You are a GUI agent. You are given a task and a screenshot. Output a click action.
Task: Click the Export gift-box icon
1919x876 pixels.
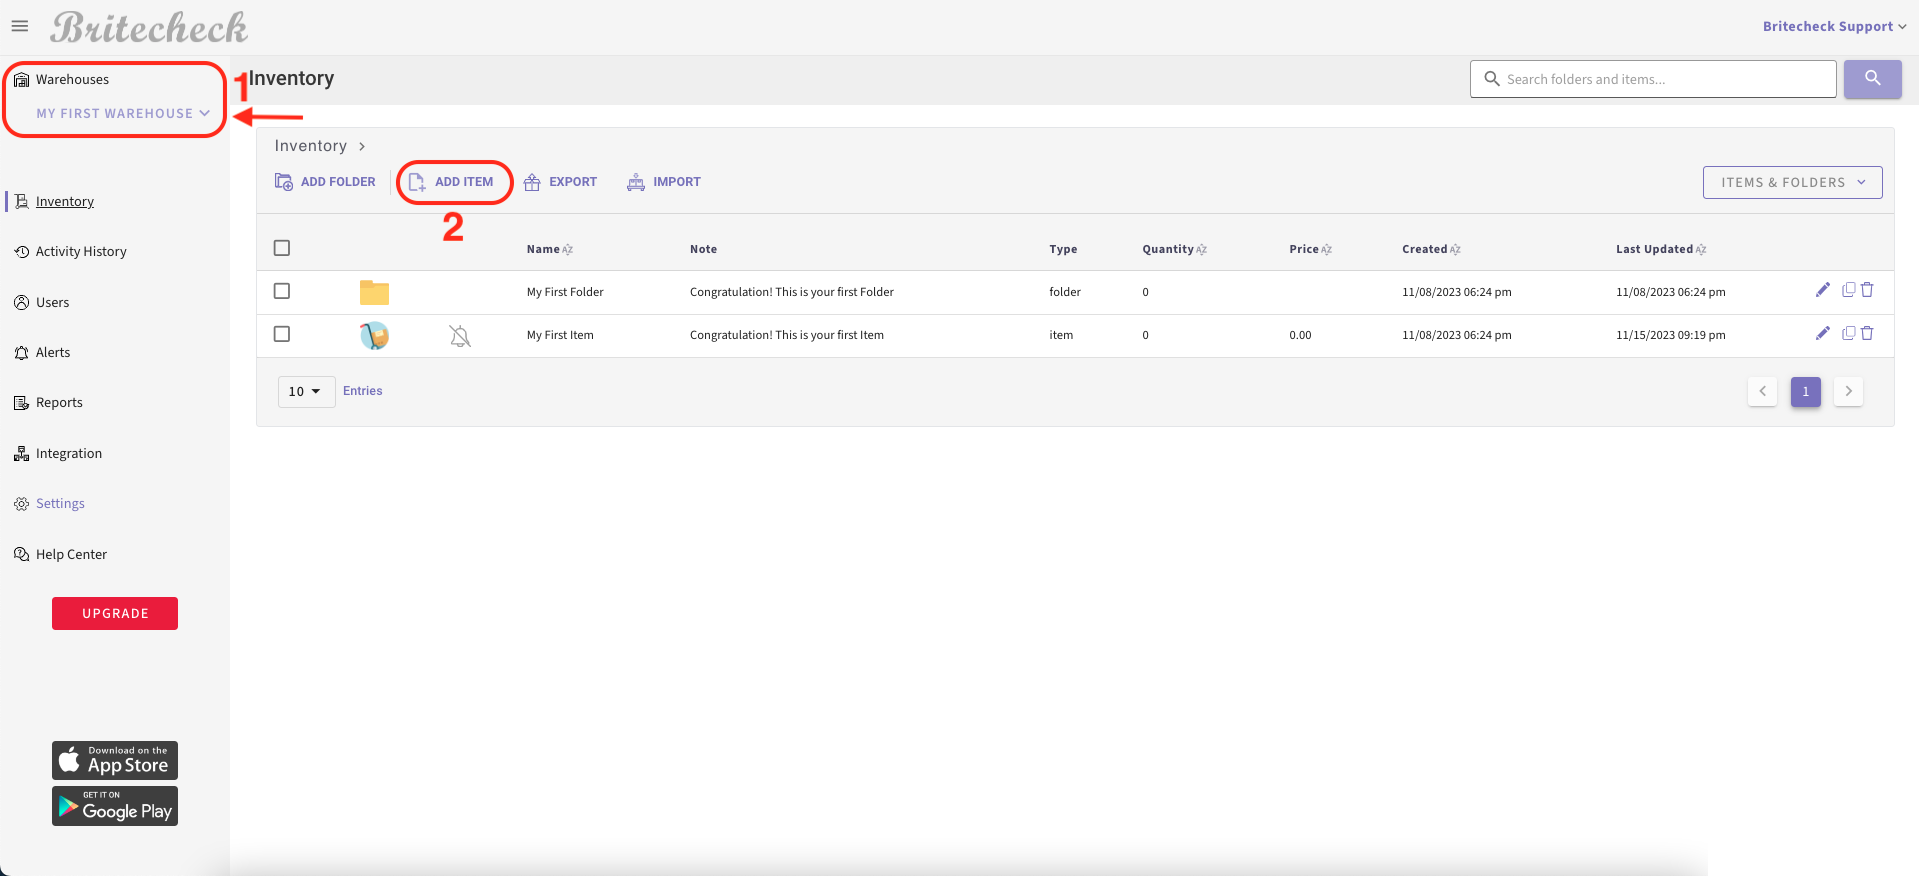click(532, 182)
